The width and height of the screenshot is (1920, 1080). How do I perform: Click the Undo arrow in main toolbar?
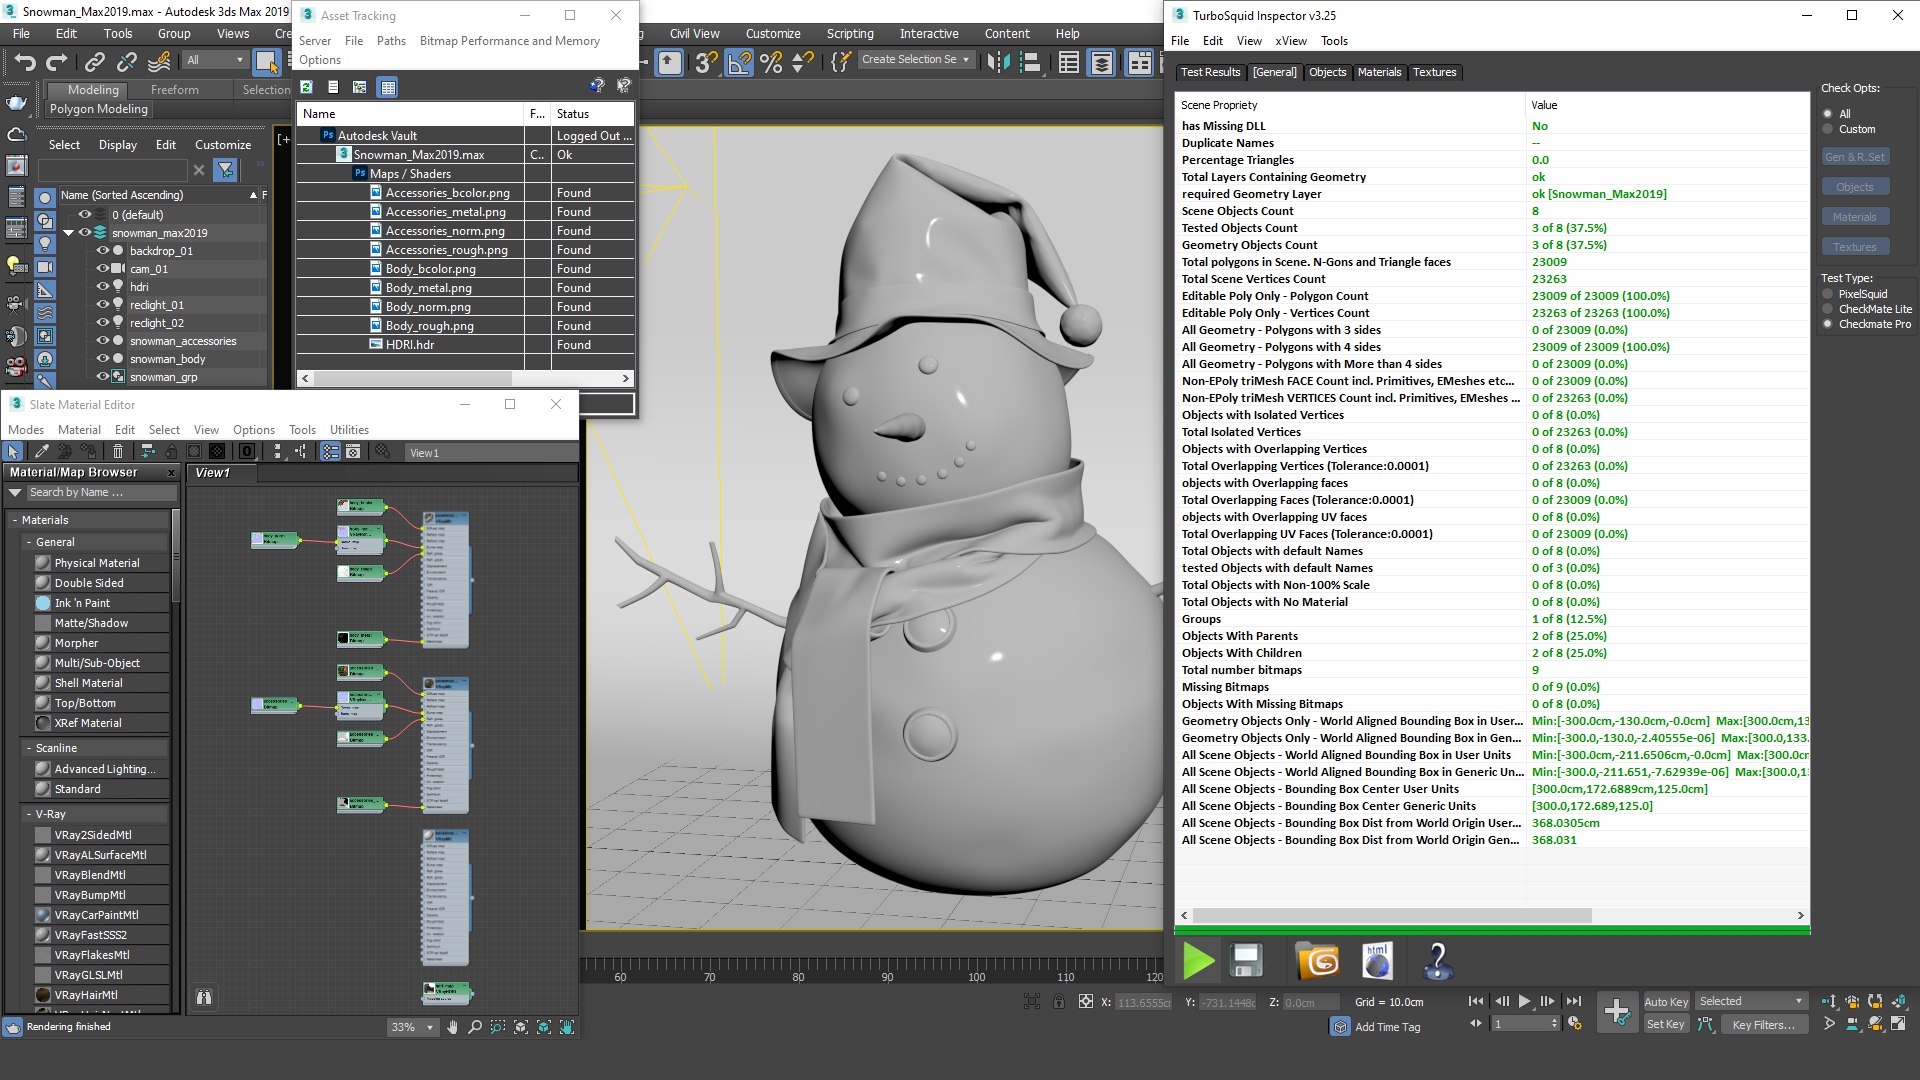click(x=25, y=62)
